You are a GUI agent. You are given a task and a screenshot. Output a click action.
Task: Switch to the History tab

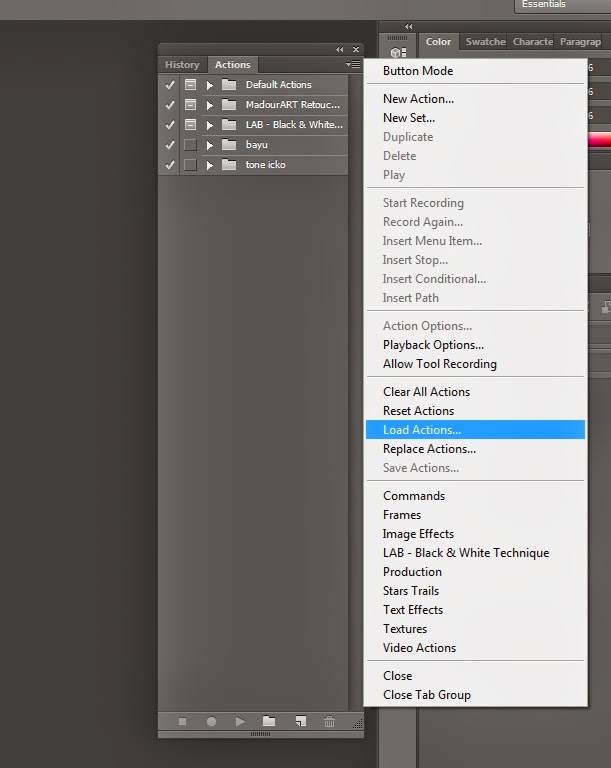coord(182,65)
